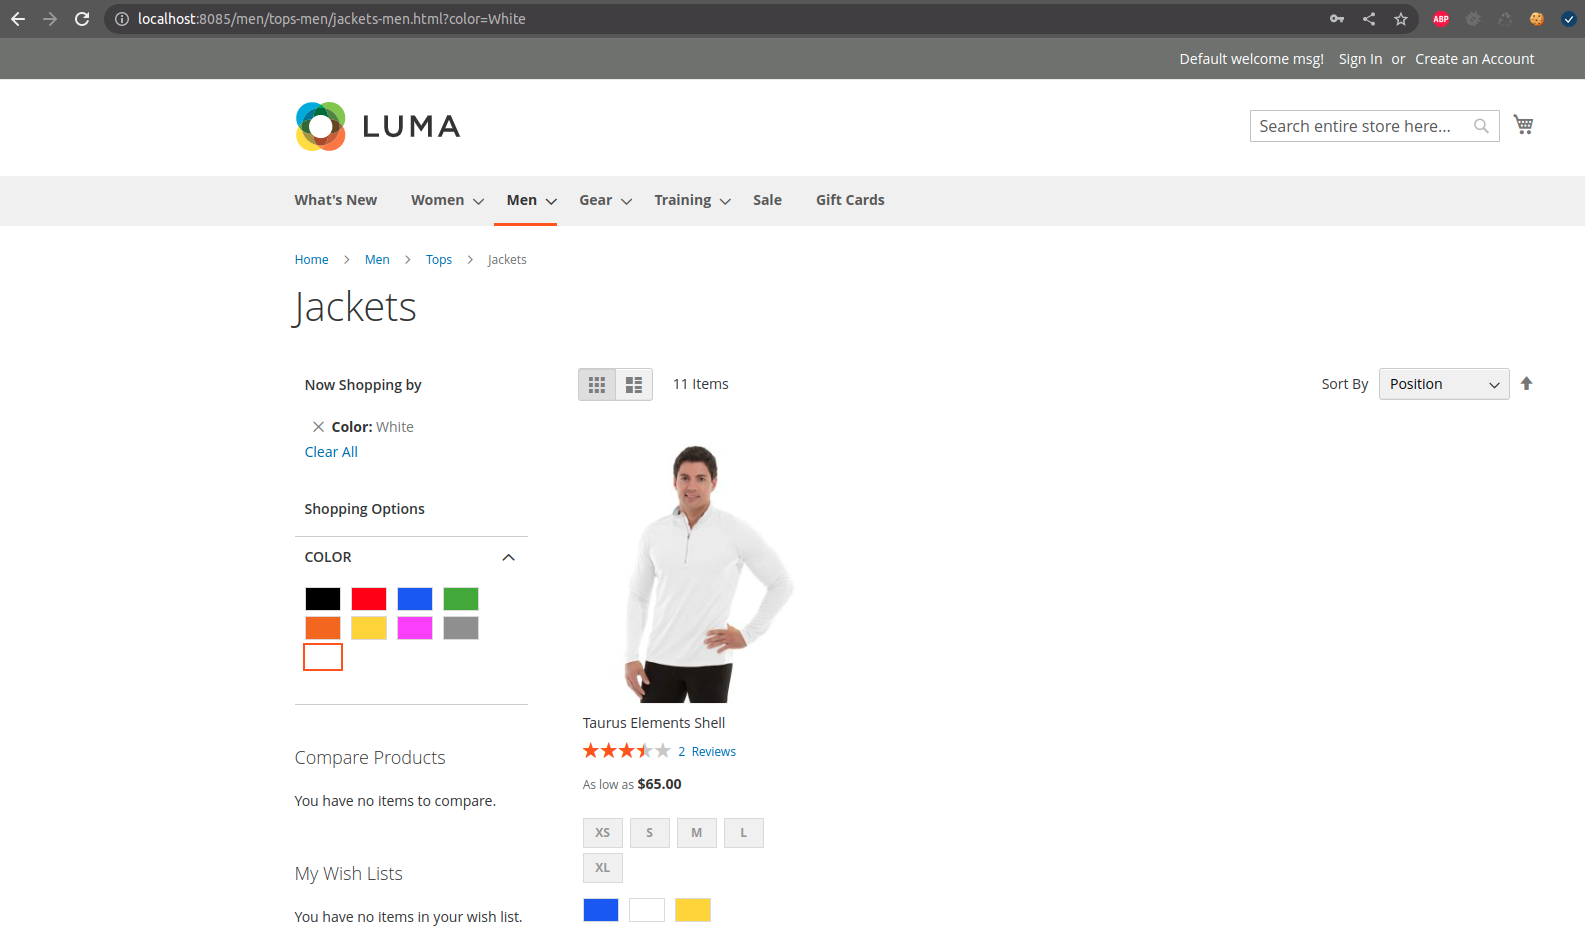
Task: Open the shopping cart icon
Action: tap(1523, 125)
